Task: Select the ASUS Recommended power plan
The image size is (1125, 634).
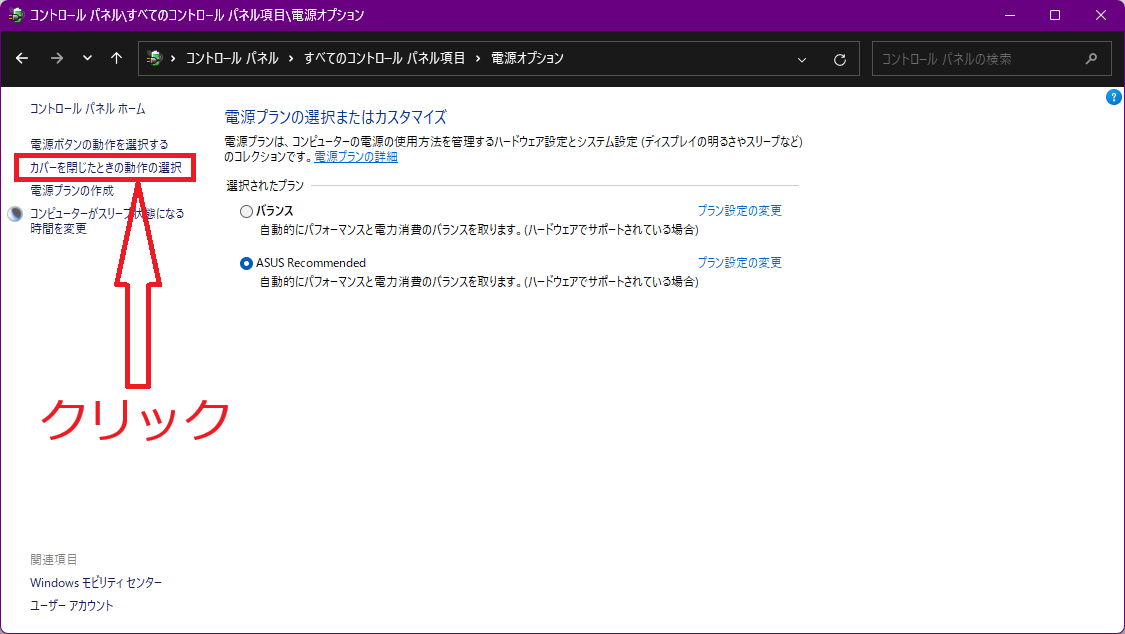Action: [245, 262]
